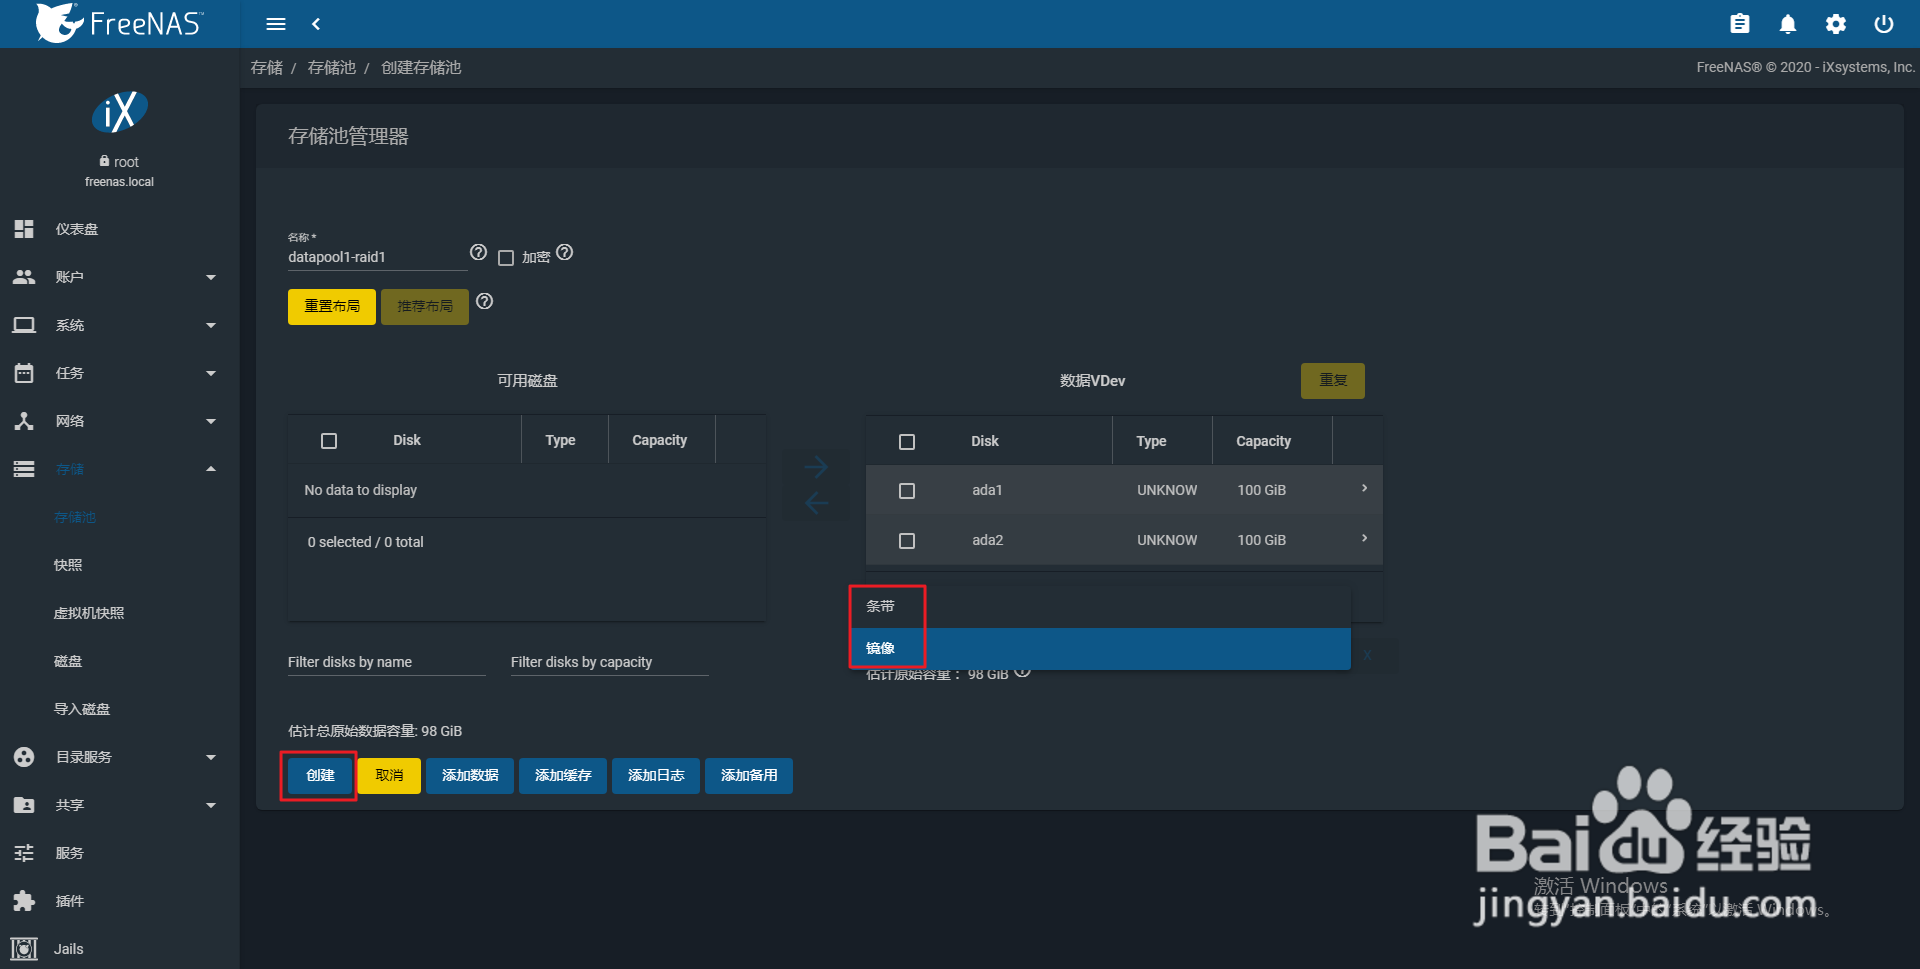Open 快照 snapshots page
This screenshot has height=969, width=1920.
point(68,565)
